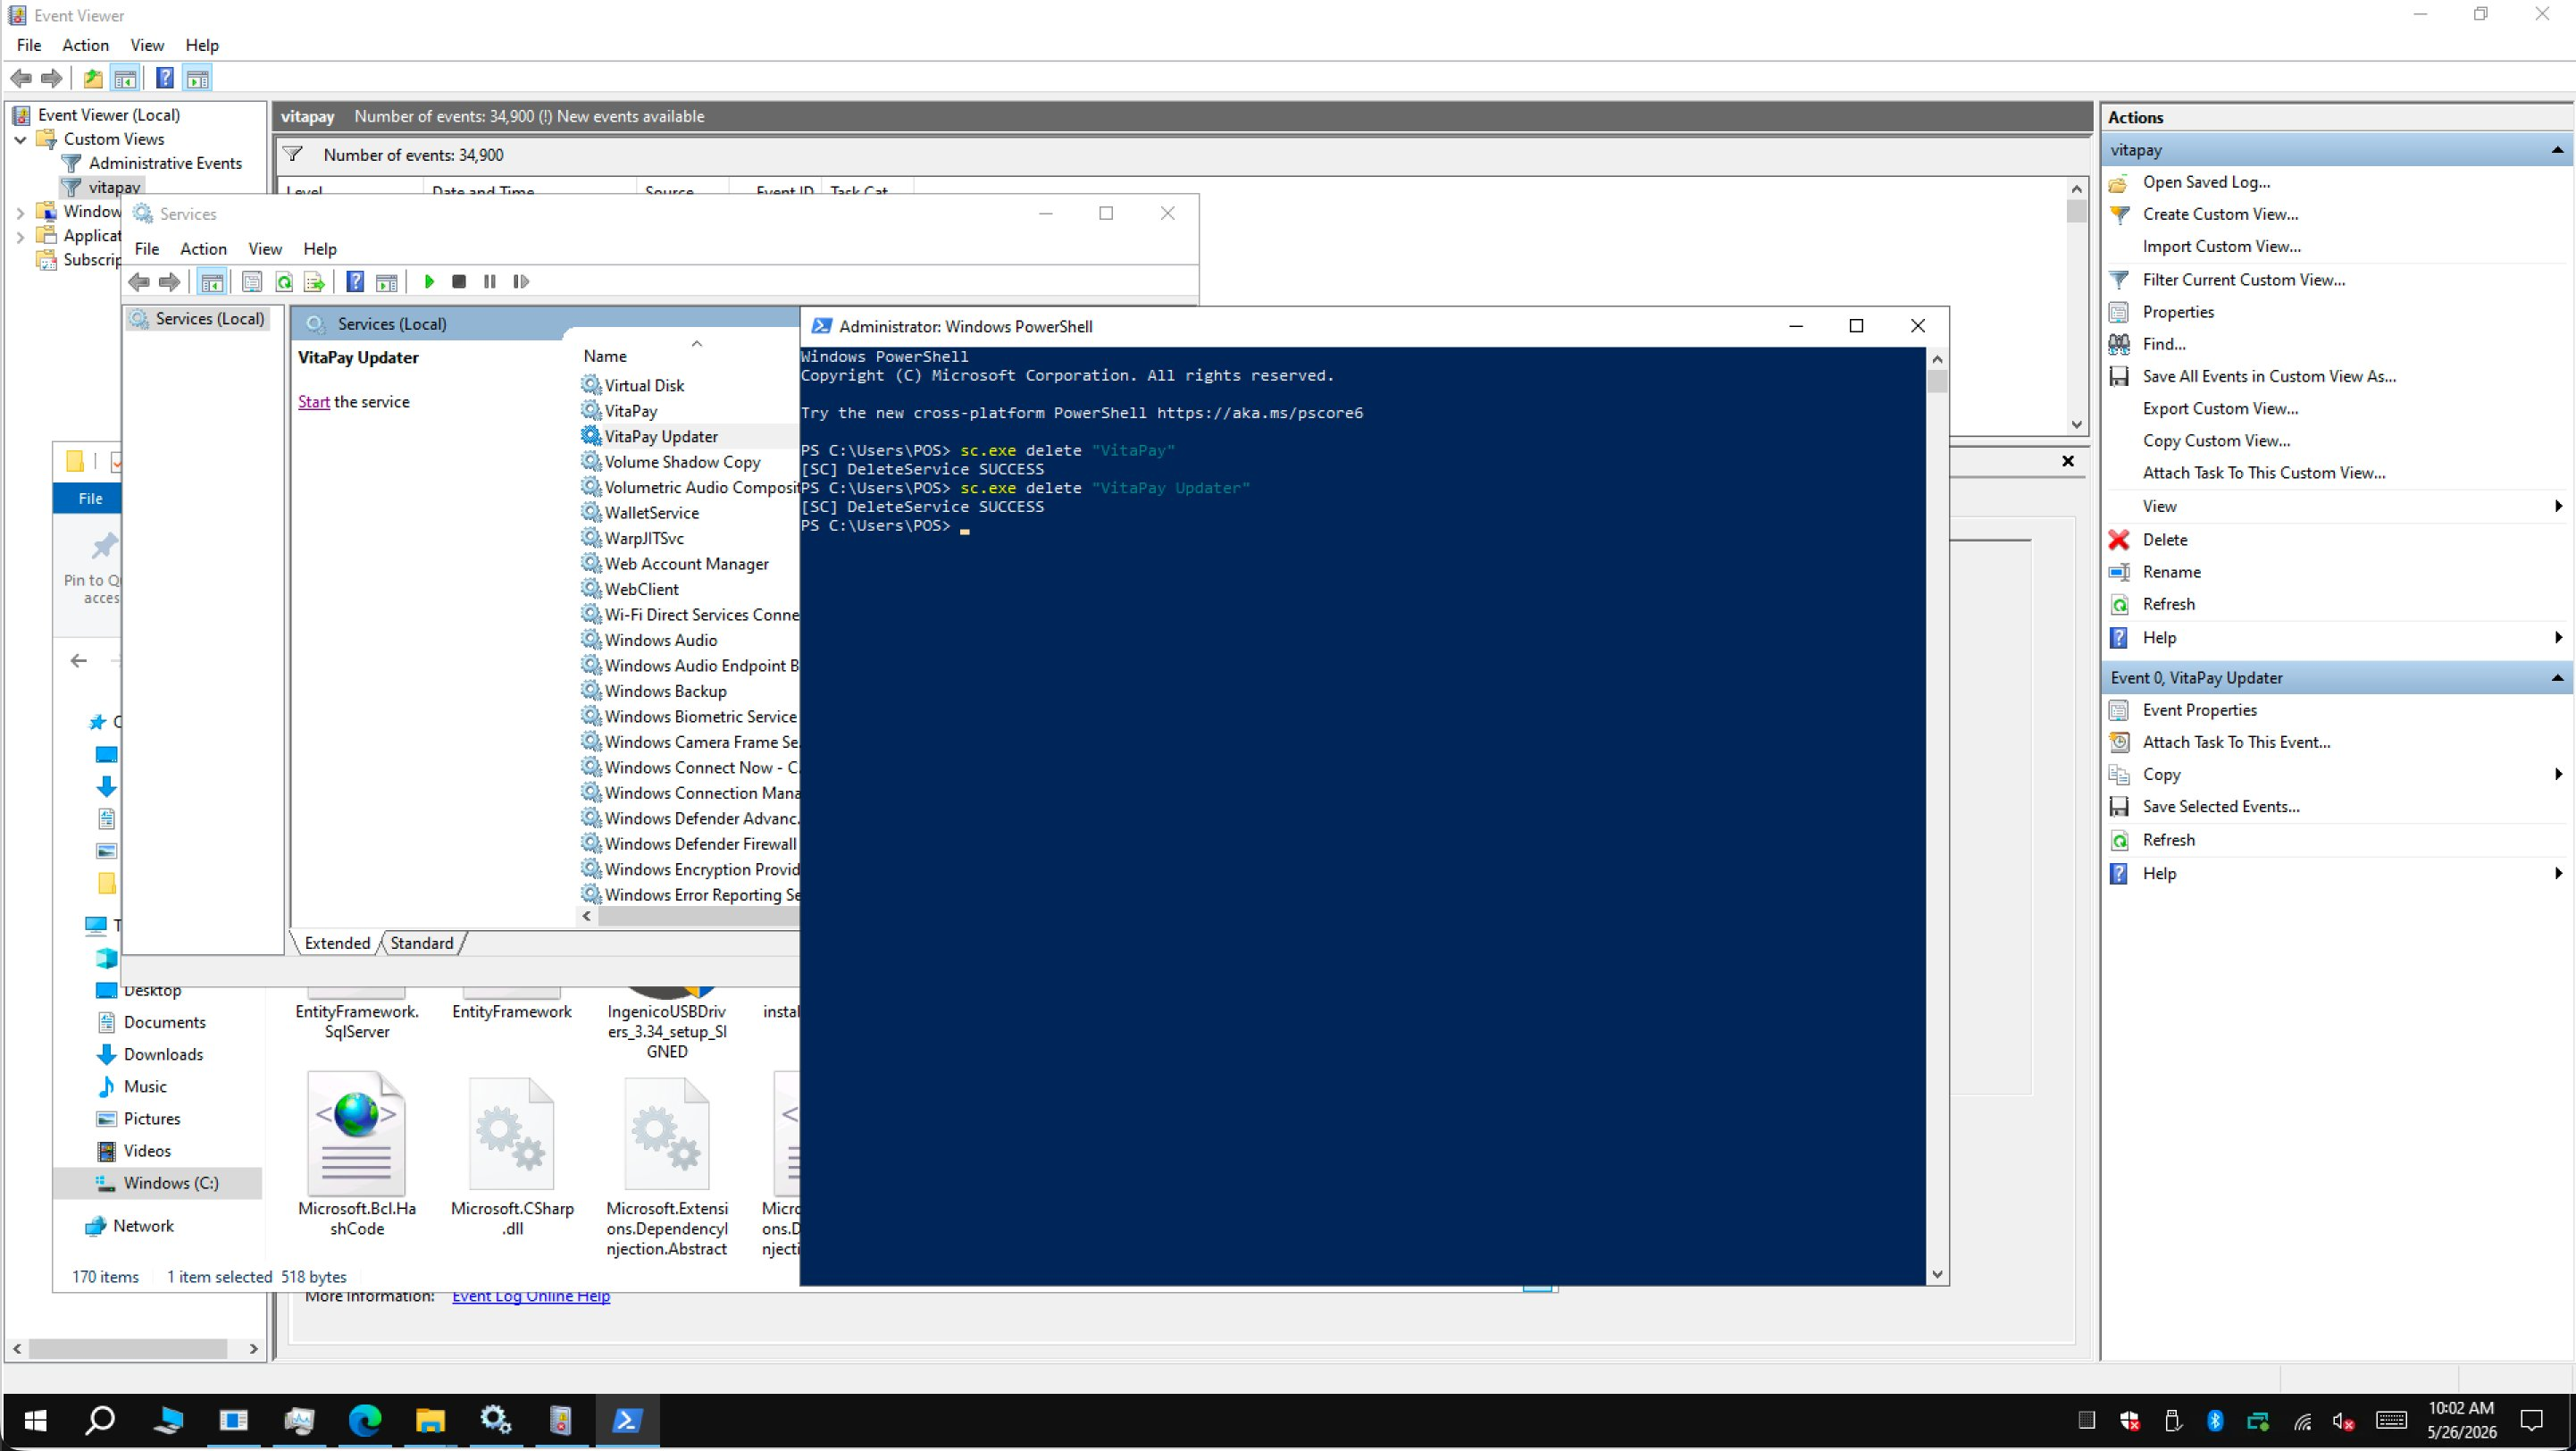
Task: Click Event Properties action
Action: (2199, 710)
